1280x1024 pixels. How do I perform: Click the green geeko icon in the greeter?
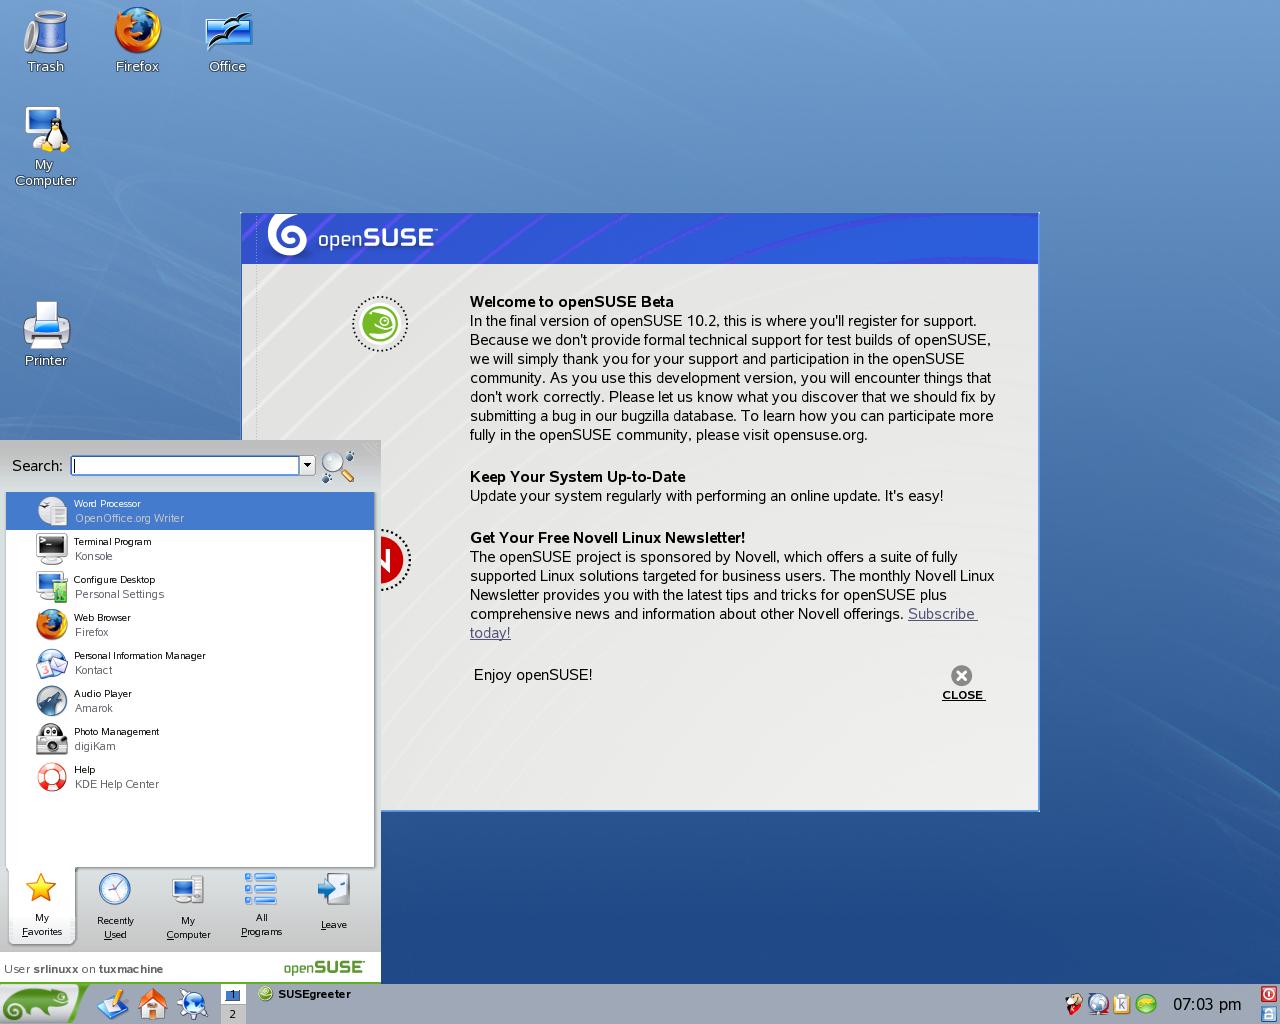click(380, 324)
